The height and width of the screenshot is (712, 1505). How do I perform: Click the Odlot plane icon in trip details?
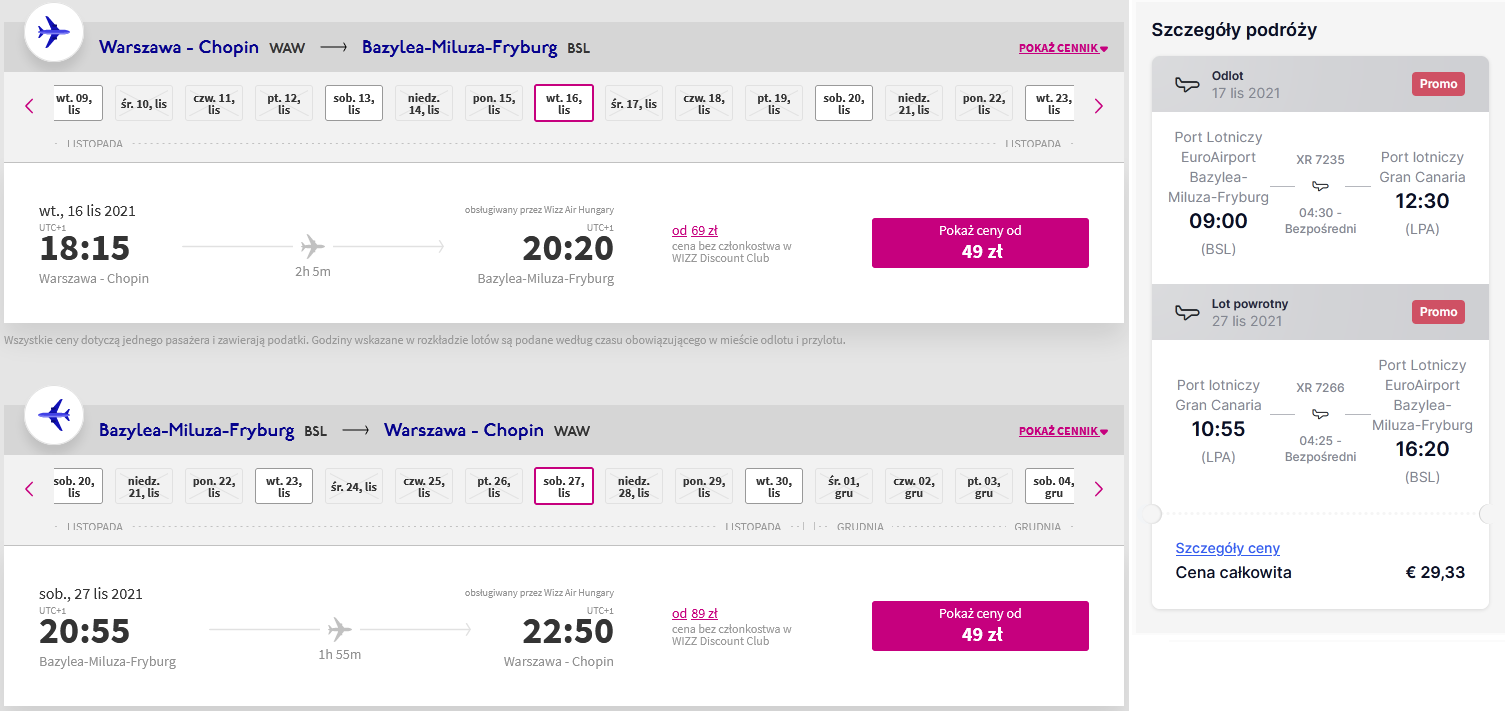[x=1187, y=84]
